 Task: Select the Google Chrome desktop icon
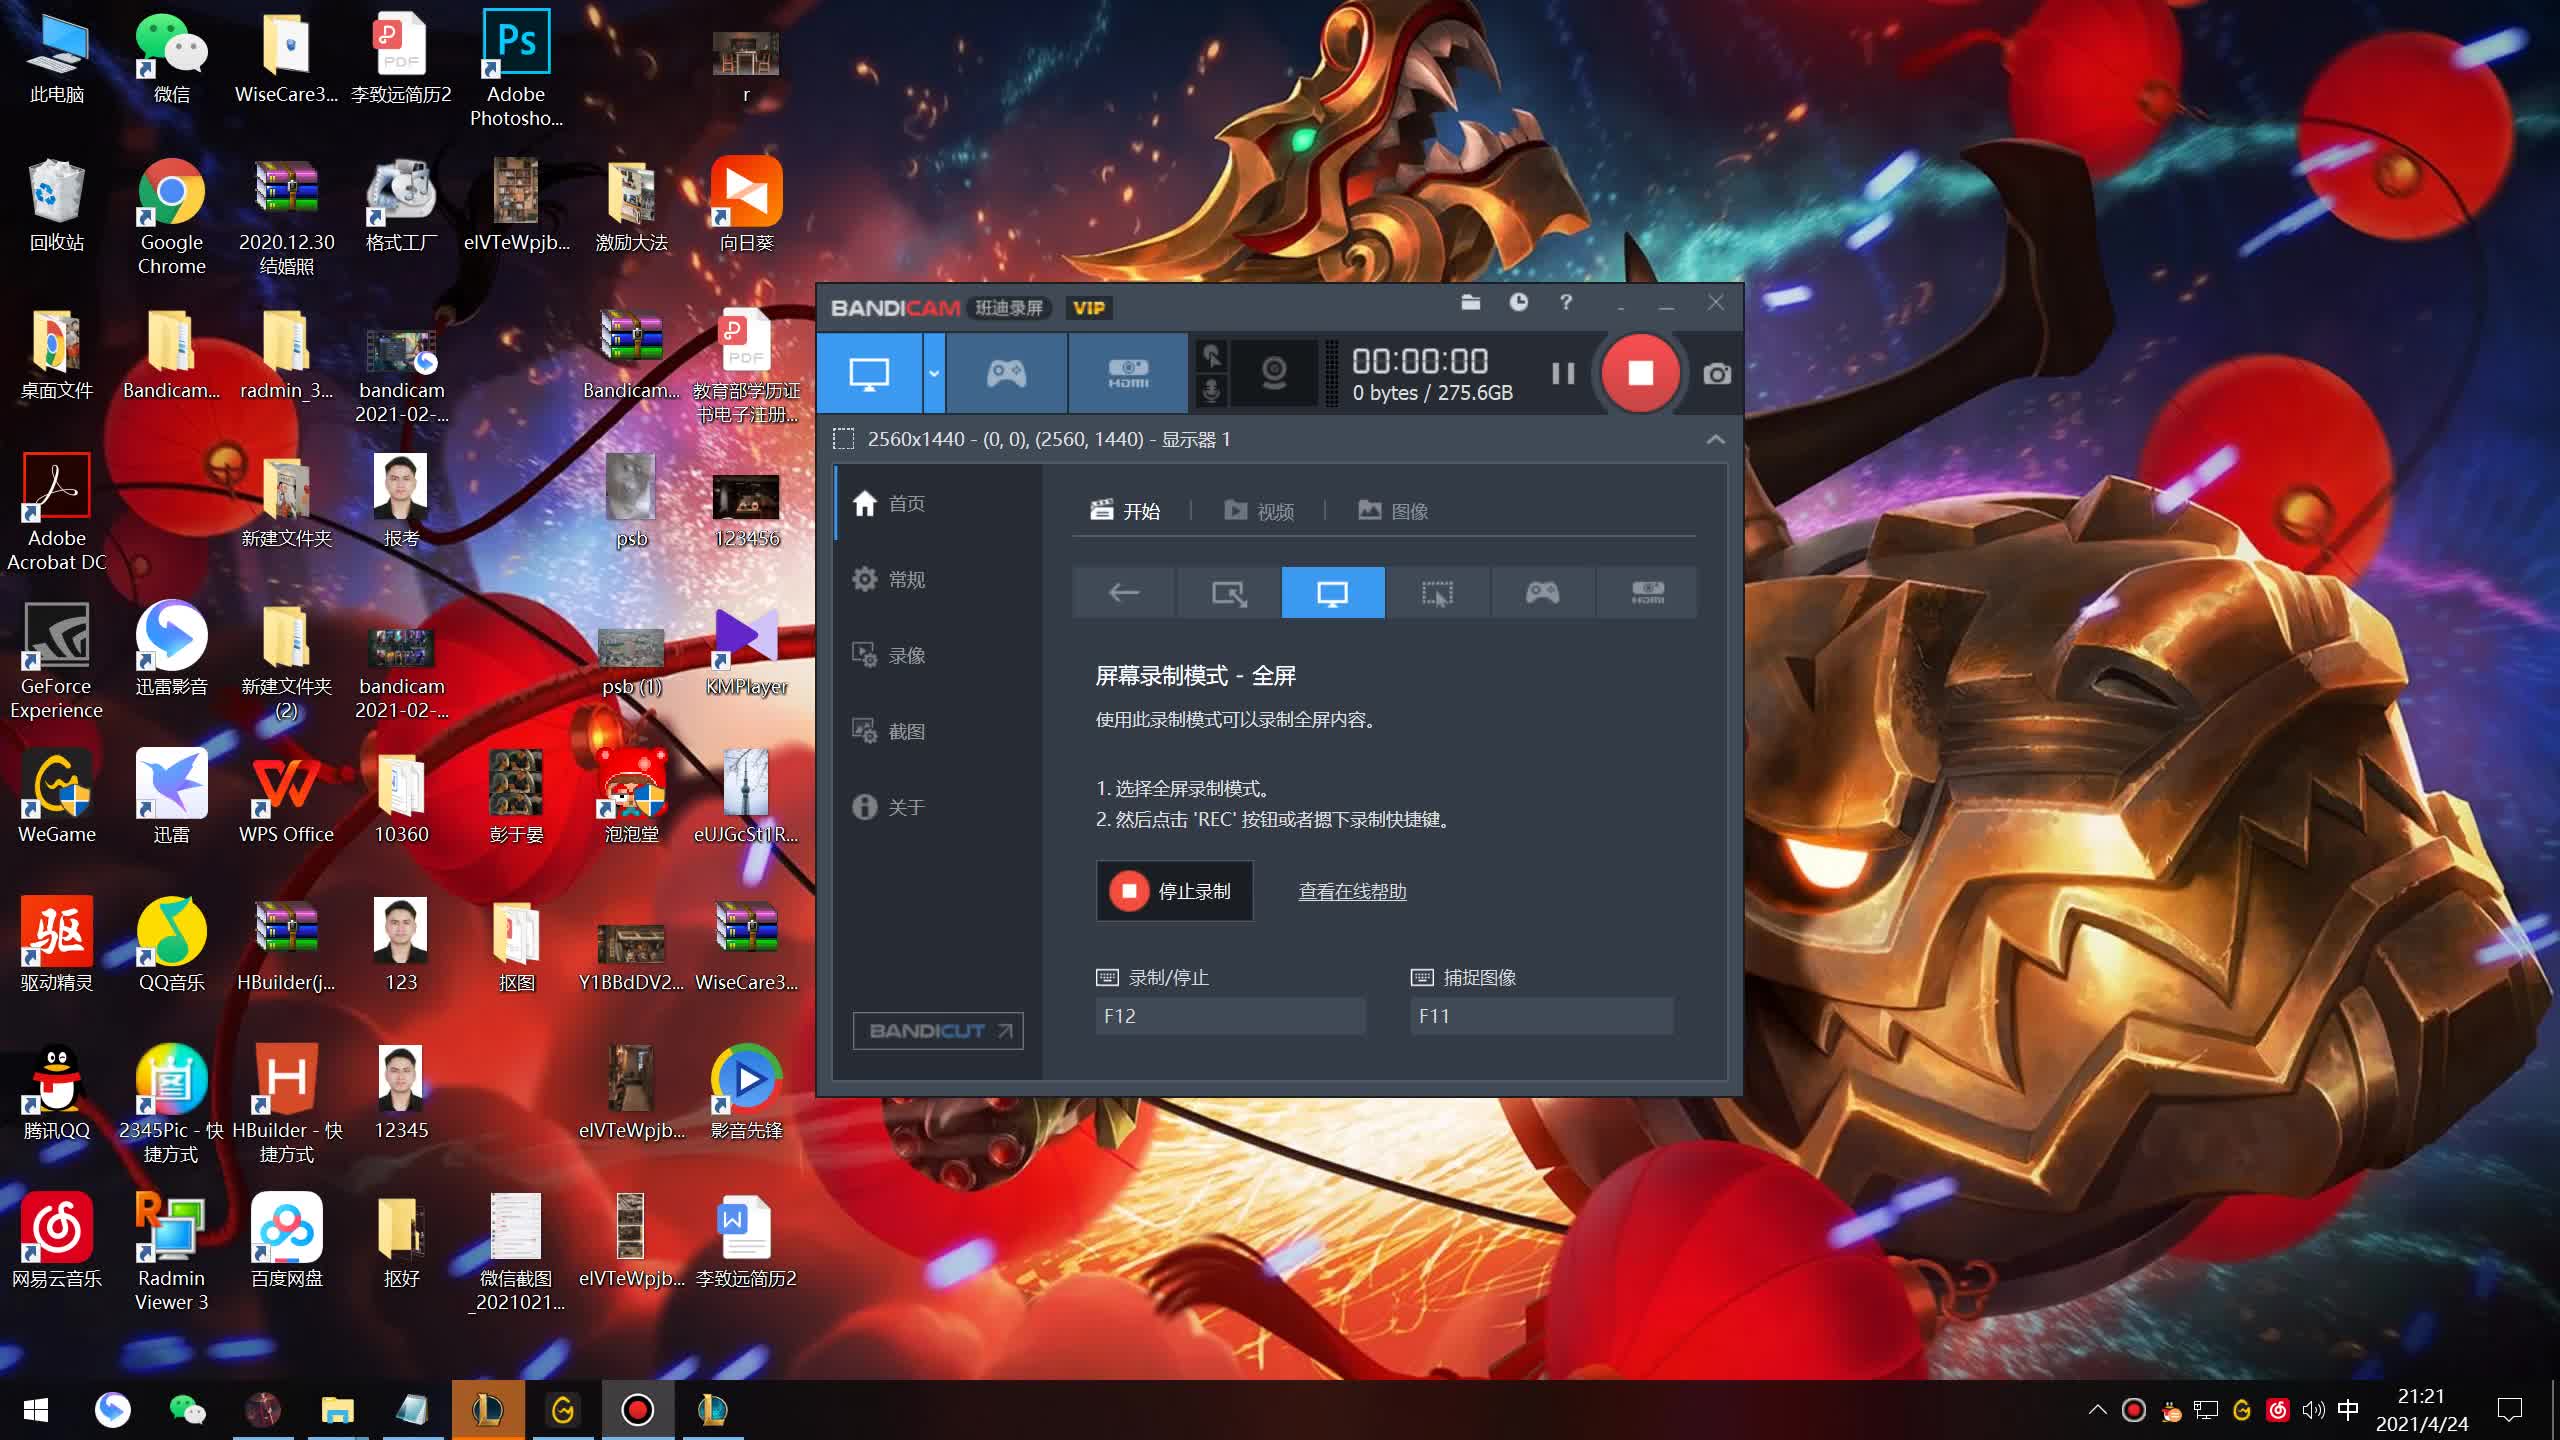tap(171, 216)
